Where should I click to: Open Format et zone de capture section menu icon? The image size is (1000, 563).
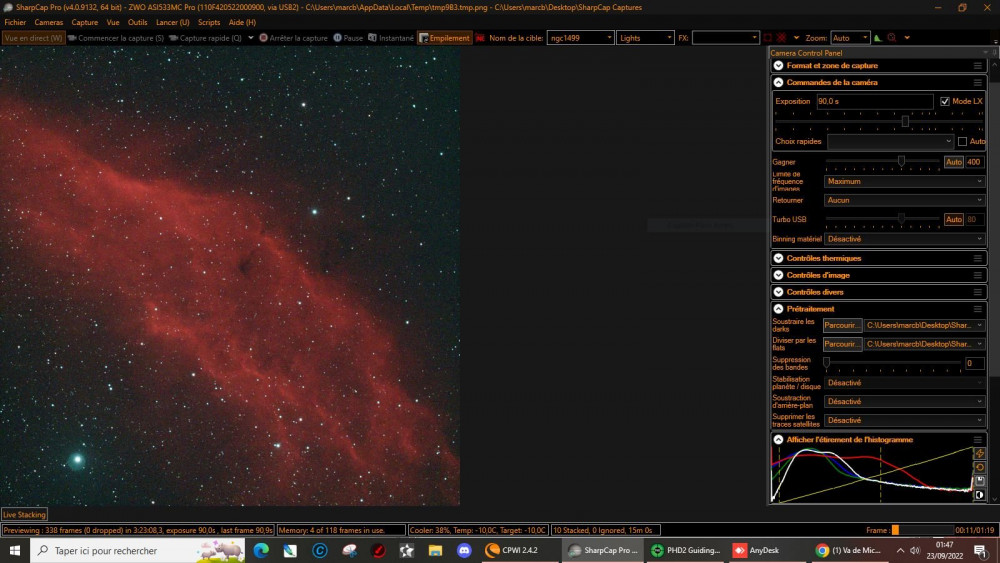(x=978, y=66)
